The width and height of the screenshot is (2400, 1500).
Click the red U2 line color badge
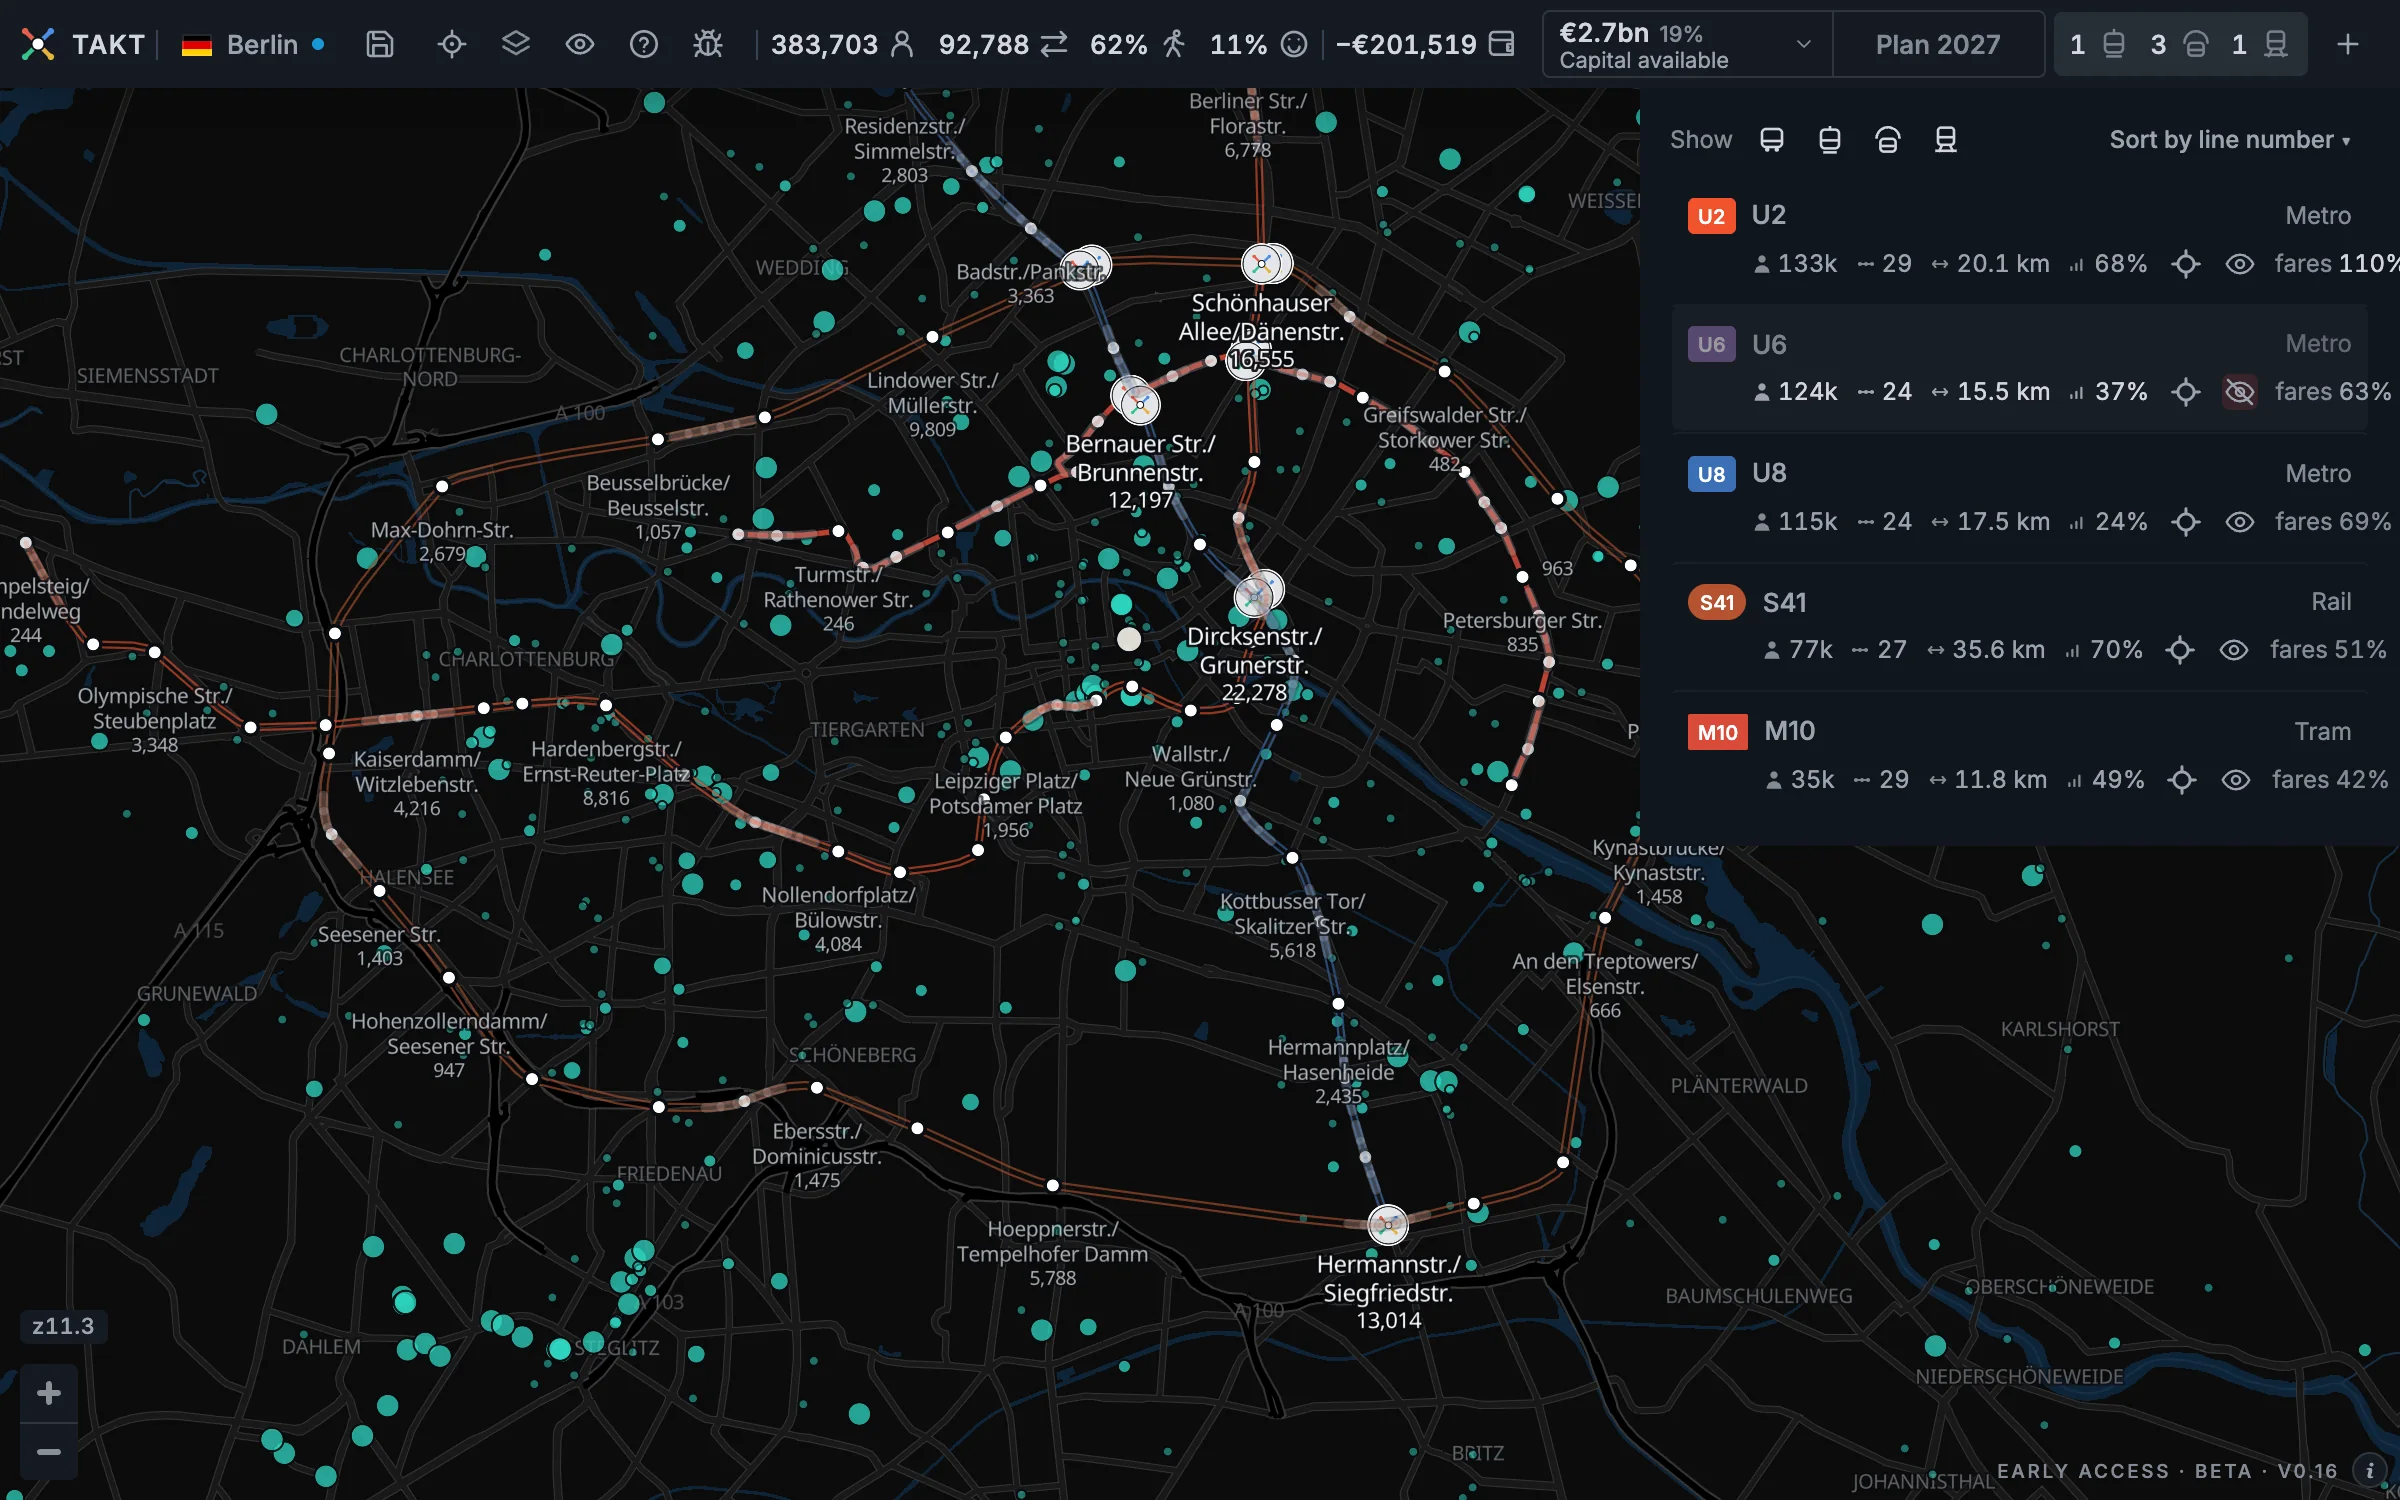point(1711,216)
